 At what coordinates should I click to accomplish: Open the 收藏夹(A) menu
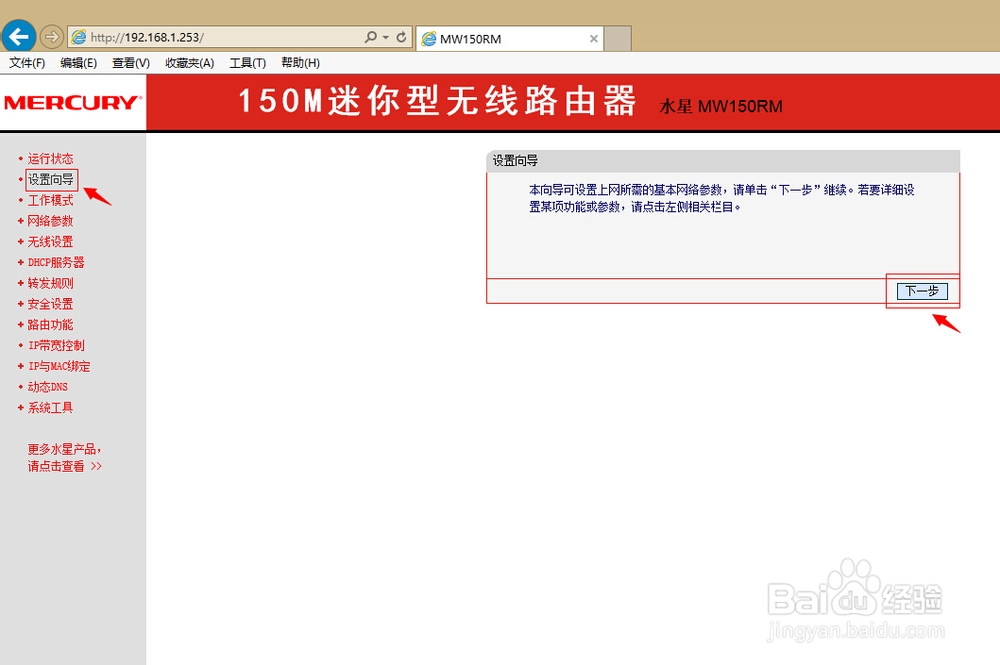click(189, 62)
